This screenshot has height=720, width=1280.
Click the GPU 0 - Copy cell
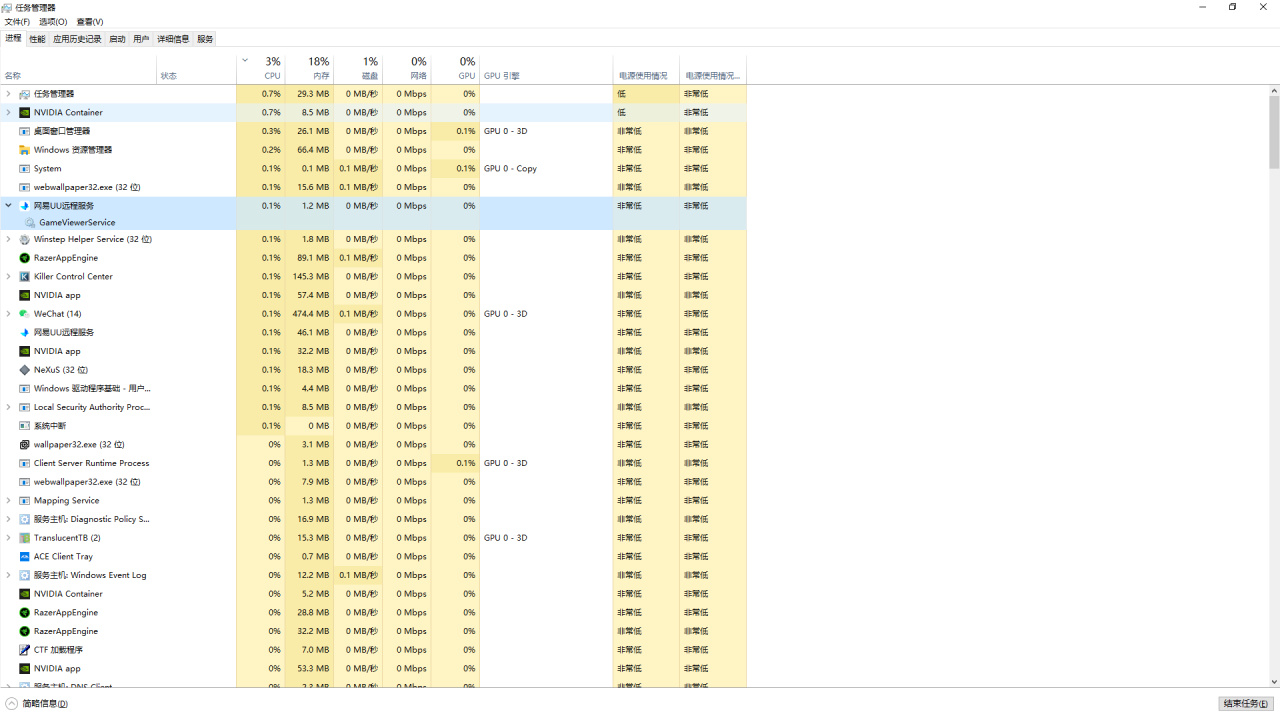[x=546, y=168]
